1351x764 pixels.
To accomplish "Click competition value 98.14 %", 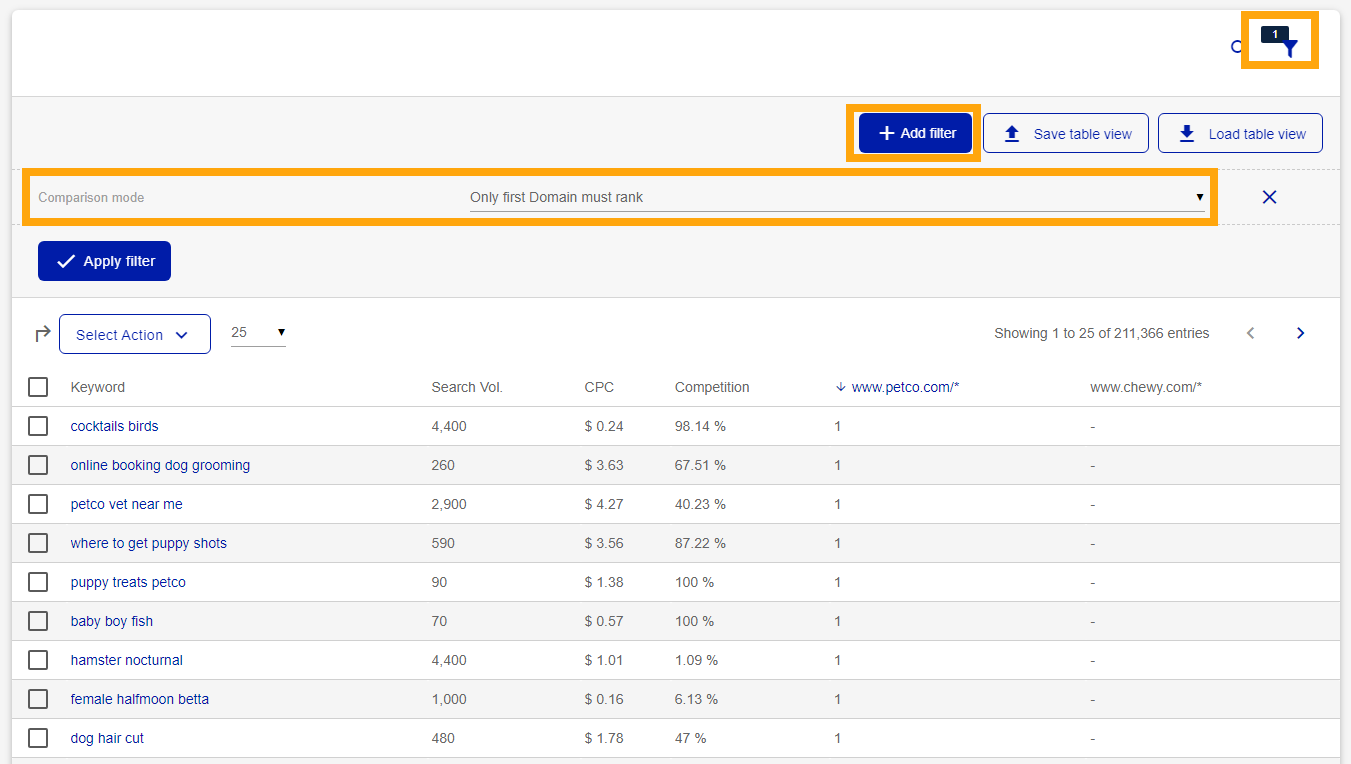I will point(700,426).
